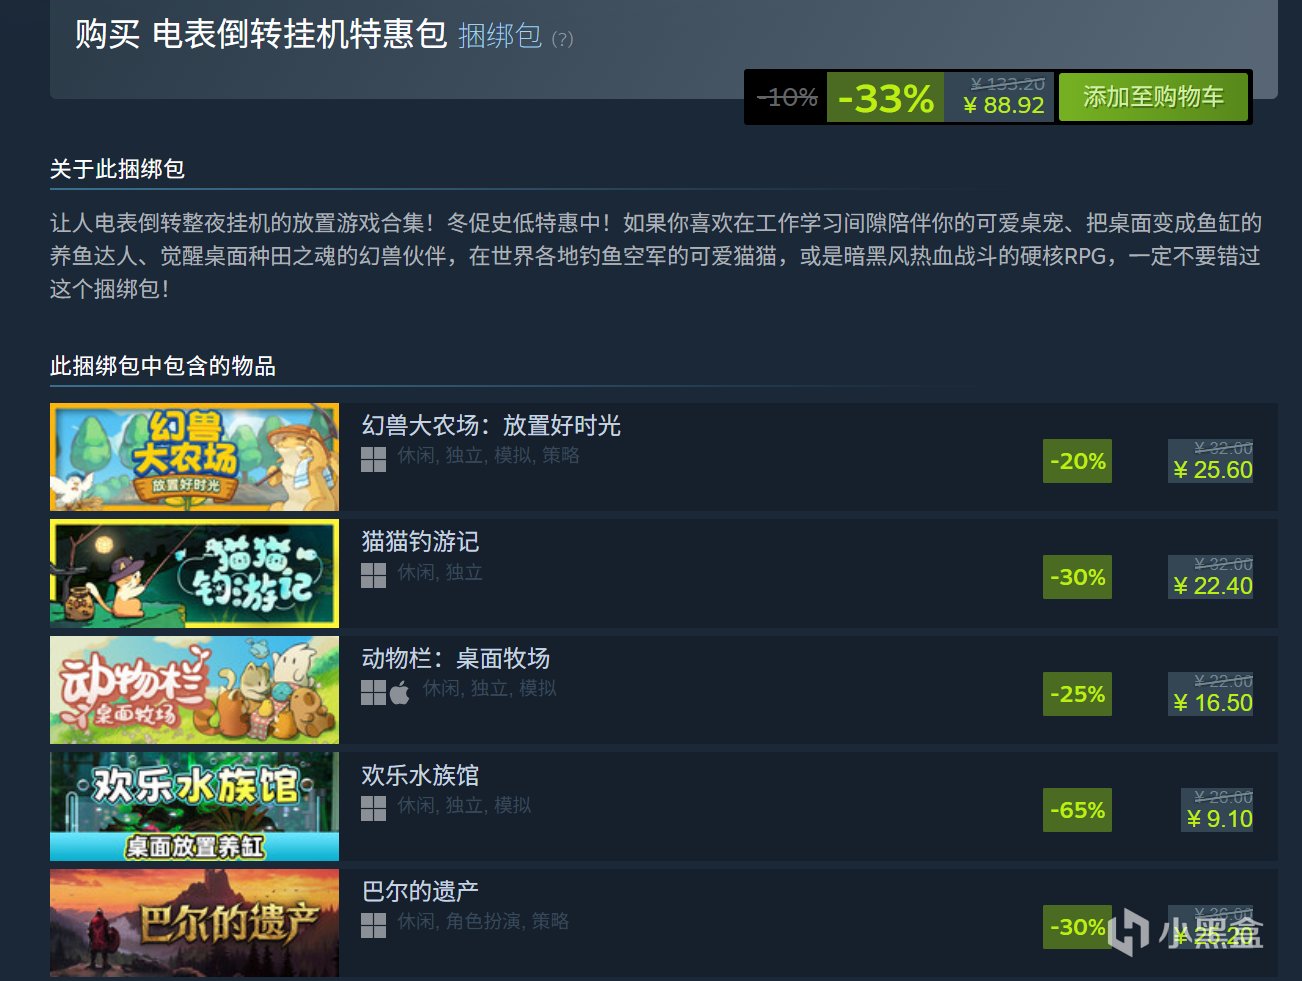Click the ¥ 16.50 price for 动物栏
The image size is (1302, 981).
(x=1212, y=703)
